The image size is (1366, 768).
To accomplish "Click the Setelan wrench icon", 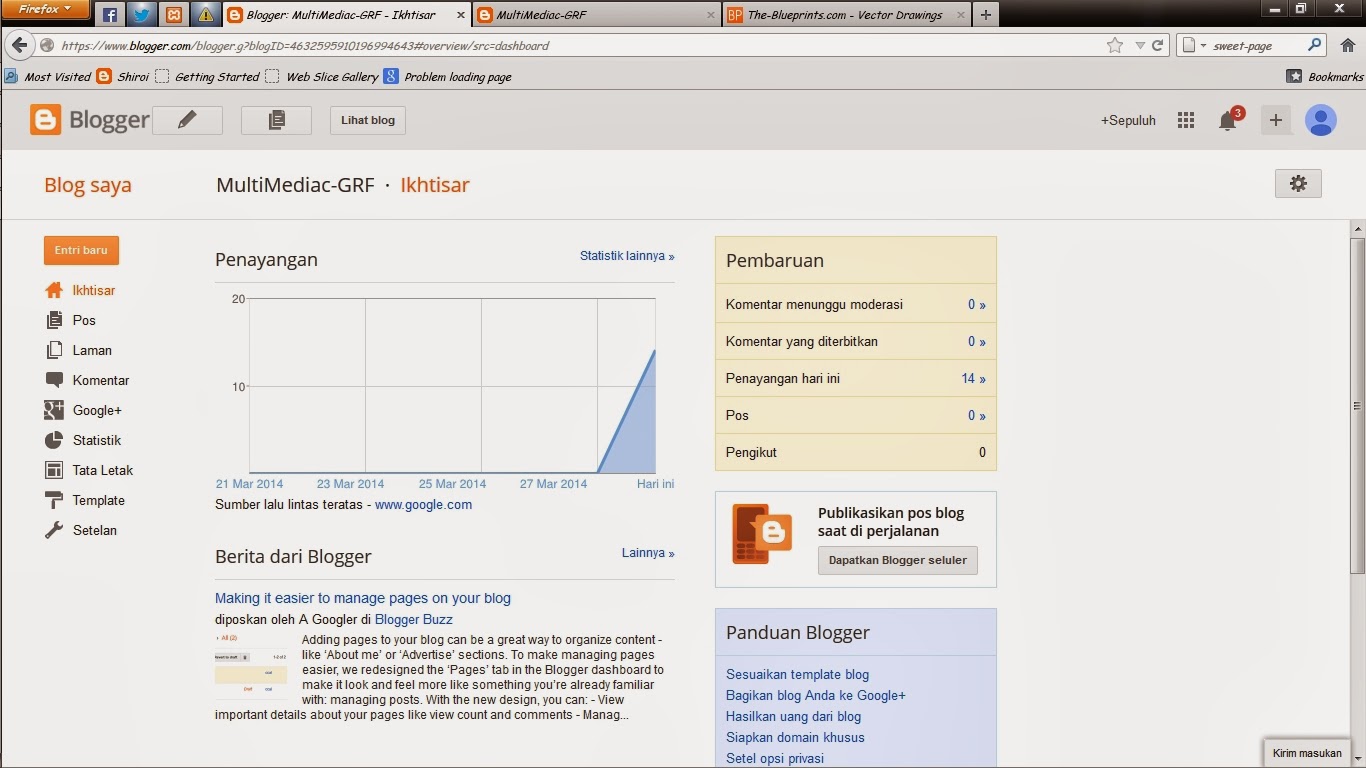I will click(54, 530).
